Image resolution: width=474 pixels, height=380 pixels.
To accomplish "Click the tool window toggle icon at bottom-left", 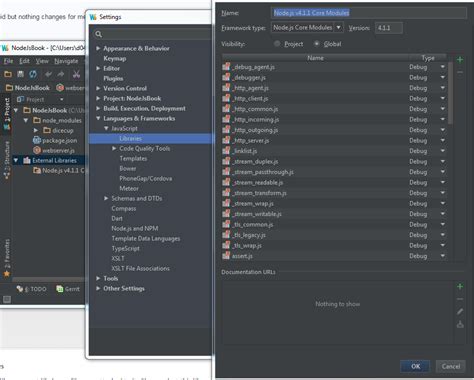I will (x=7, y=299).
